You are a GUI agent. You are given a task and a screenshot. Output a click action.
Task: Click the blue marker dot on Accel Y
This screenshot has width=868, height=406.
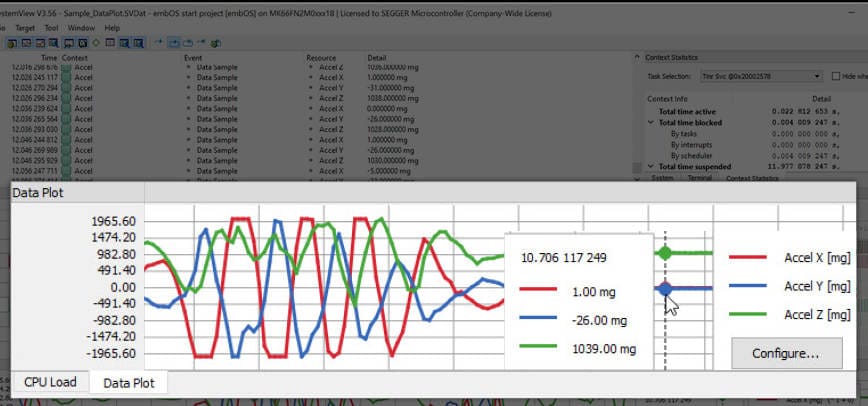(x=667, y=288)
